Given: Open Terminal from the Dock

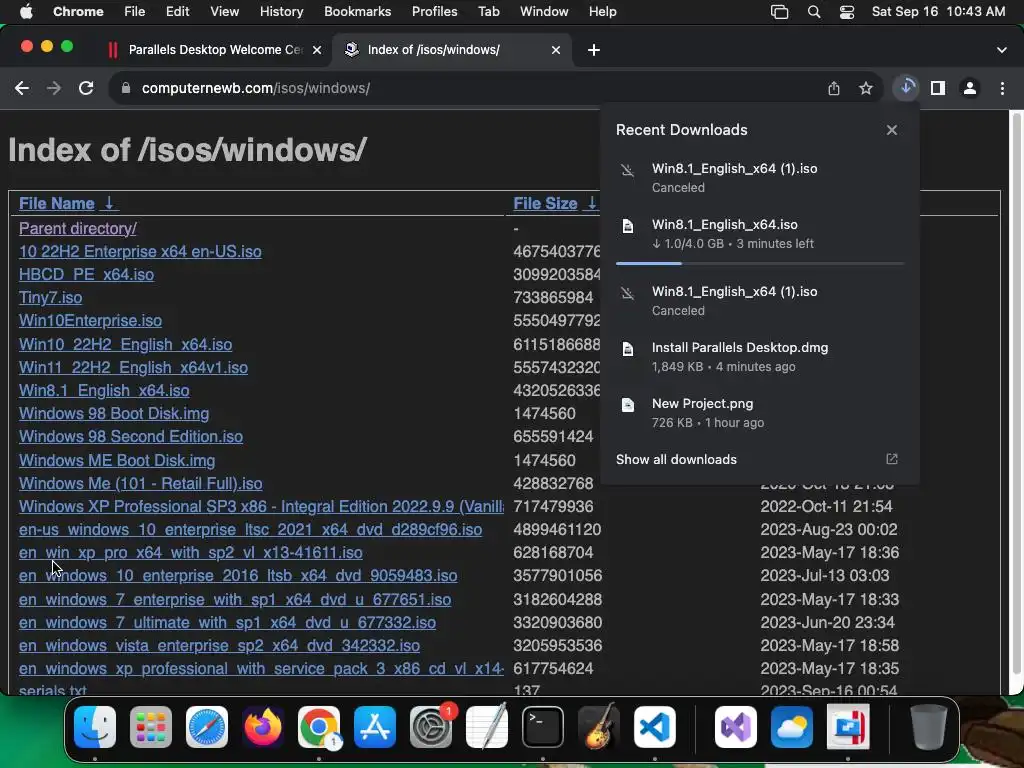Looking at the screenshot, I should point(543,726).
